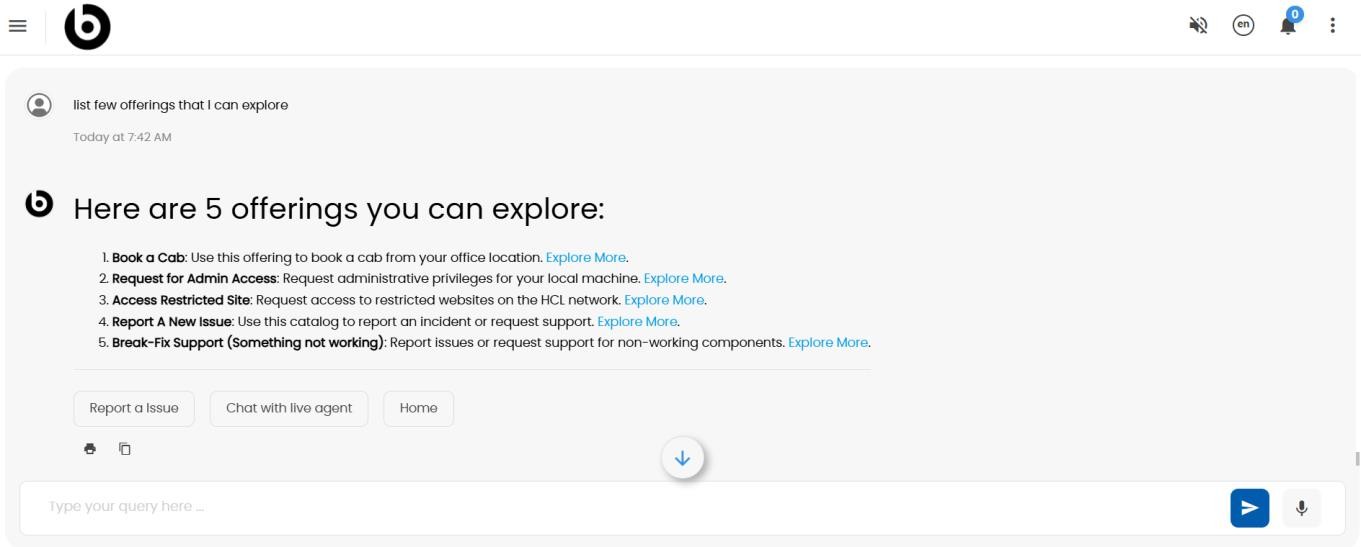The image size is (1361, 547).
Task: Open Explore More for Access Restricted Site
Action: pos(665,300)
